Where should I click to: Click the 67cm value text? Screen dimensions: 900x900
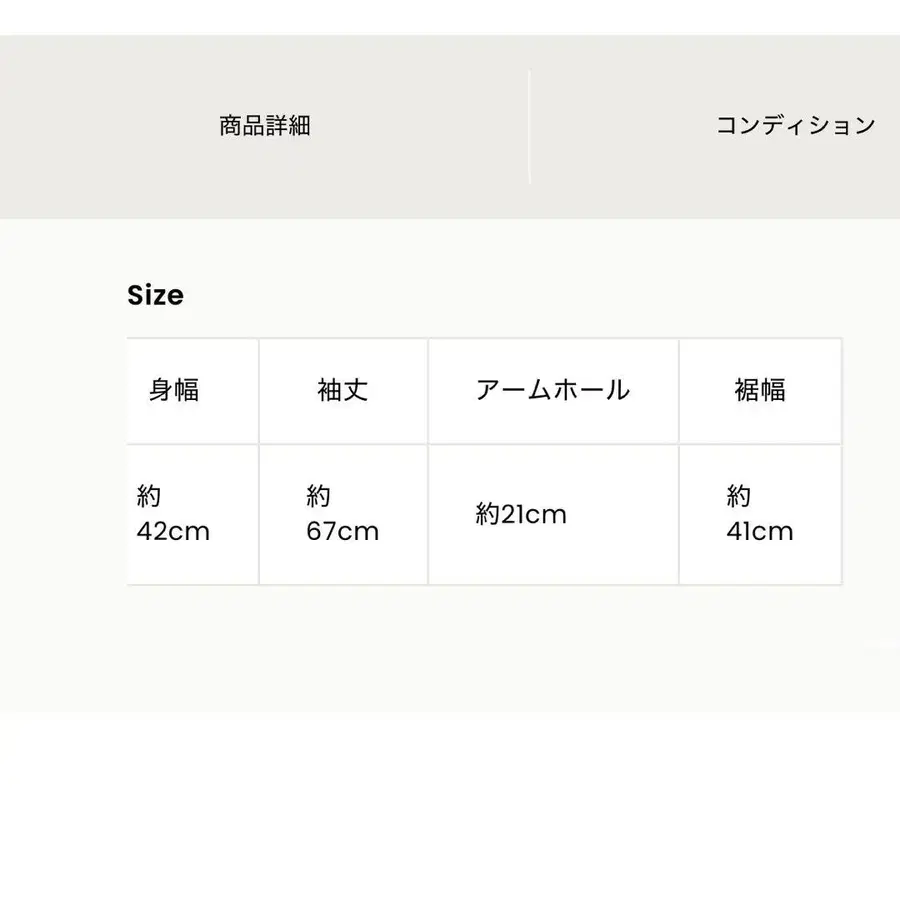click(342, 531)
